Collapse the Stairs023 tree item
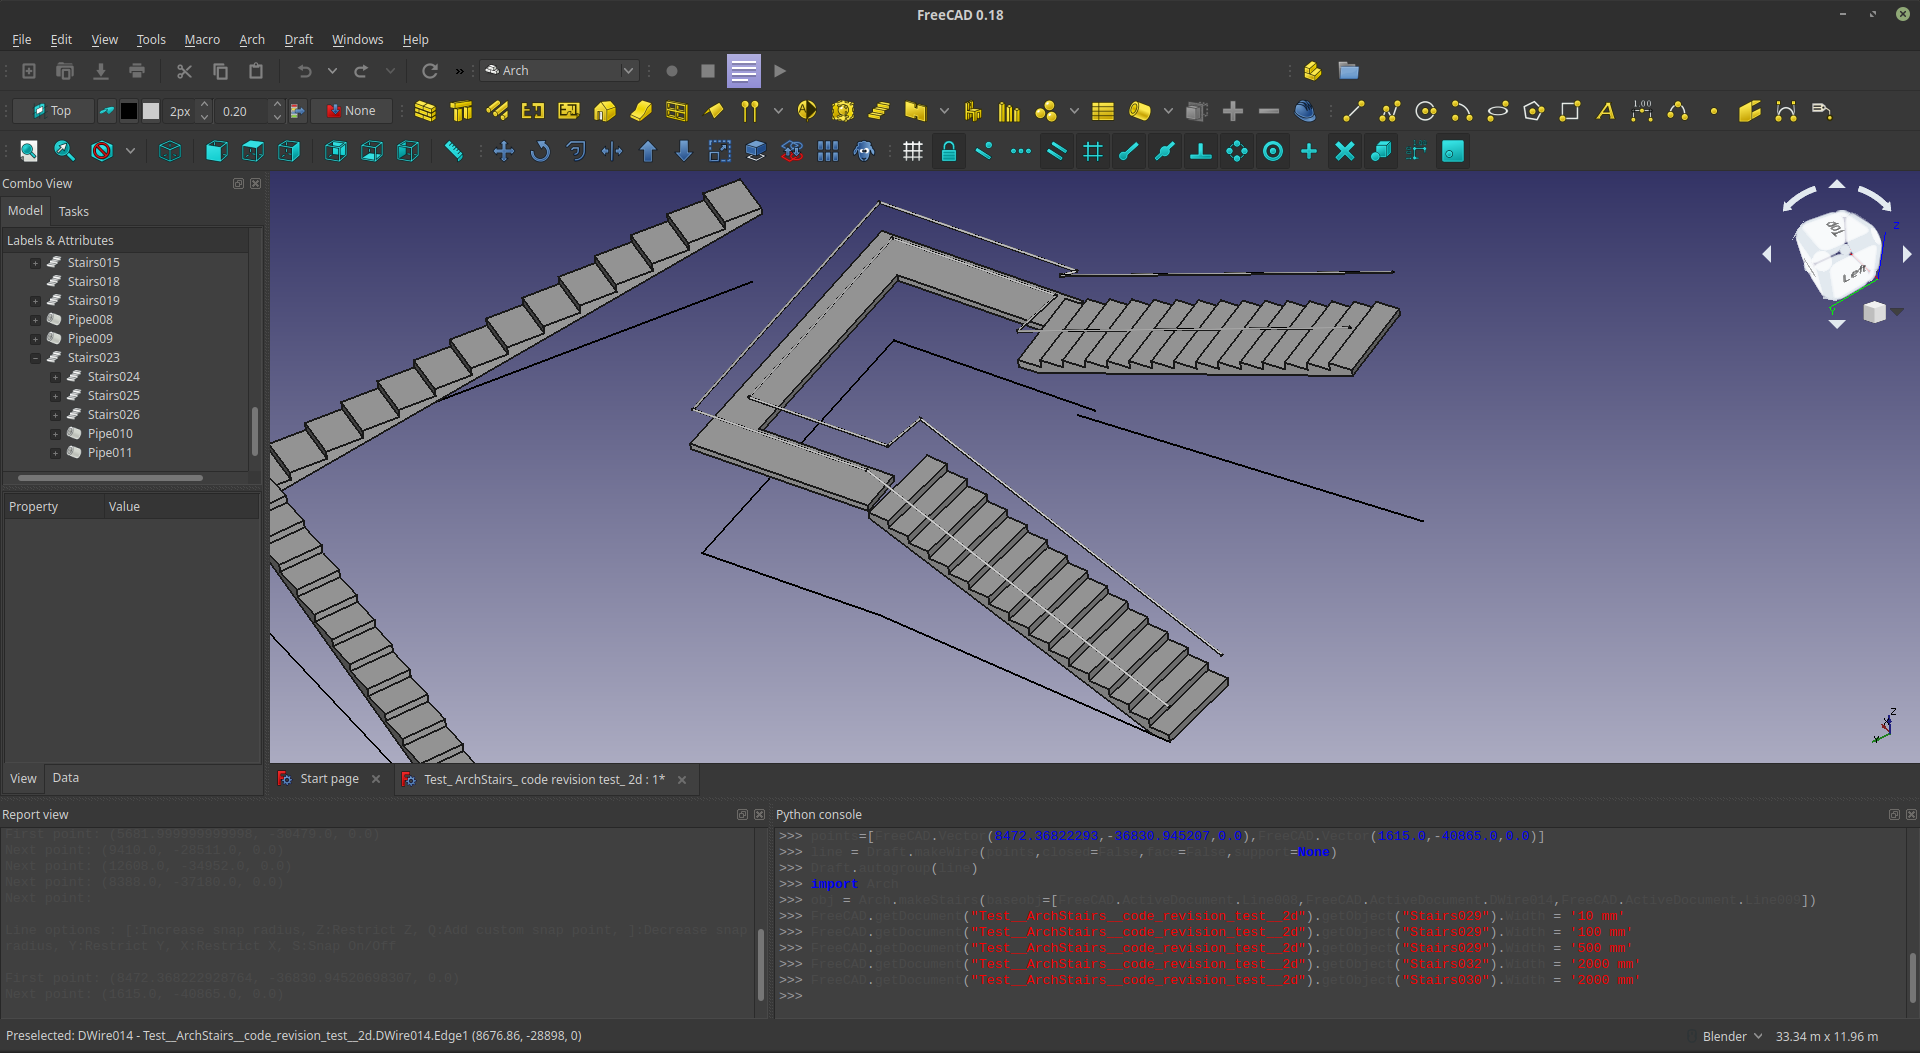The image size is (1920, 1053). pyautogui.click(x=35, y=358)
